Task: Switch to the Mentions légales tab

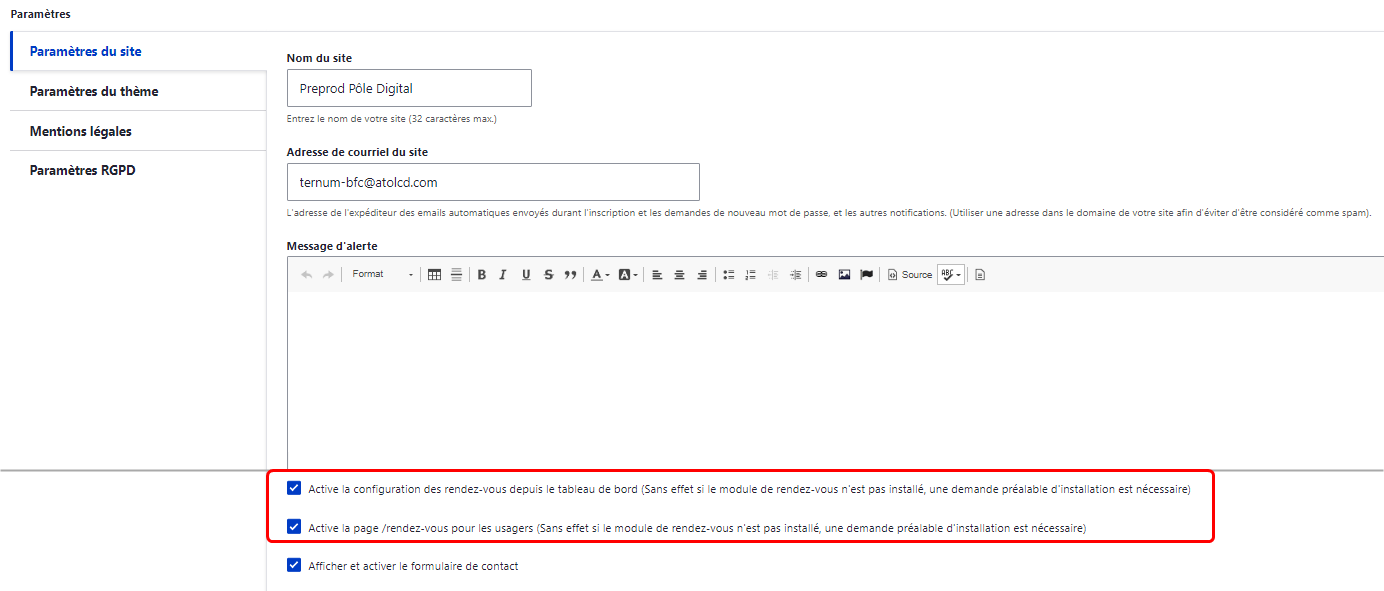Action: [x=81, y=131]
